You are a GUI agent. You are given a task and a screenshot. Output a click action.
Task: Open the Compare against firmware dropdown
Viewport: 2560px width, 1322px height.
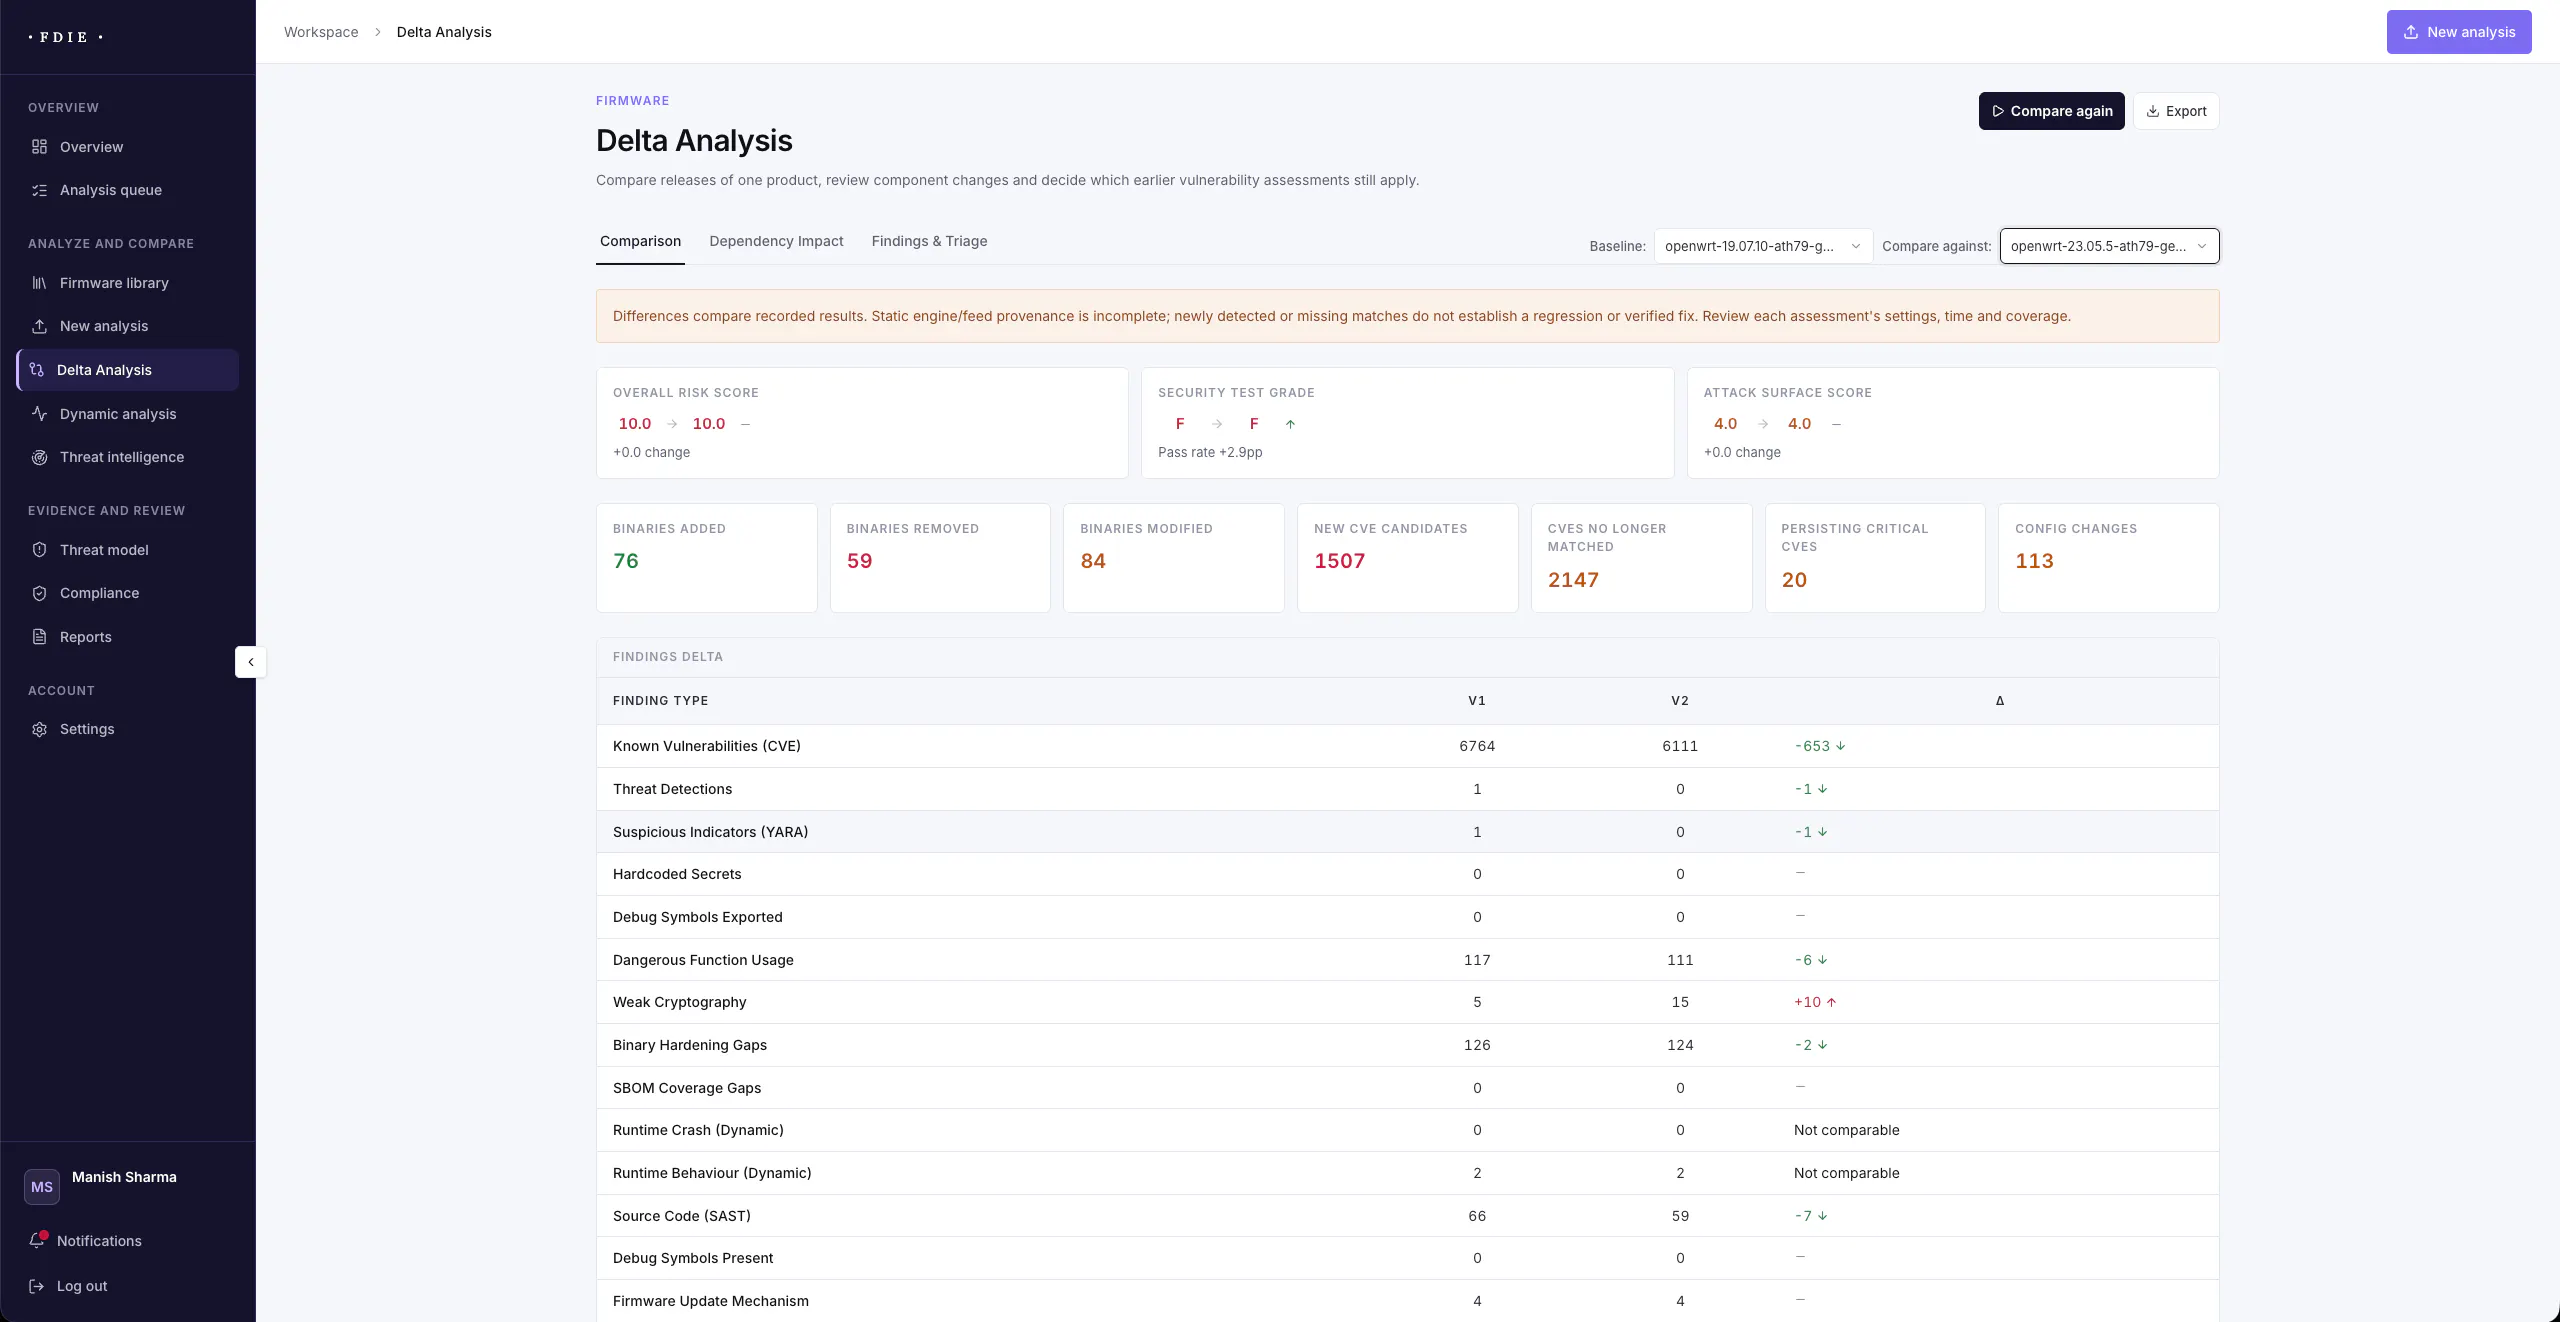click(2109, 246)
